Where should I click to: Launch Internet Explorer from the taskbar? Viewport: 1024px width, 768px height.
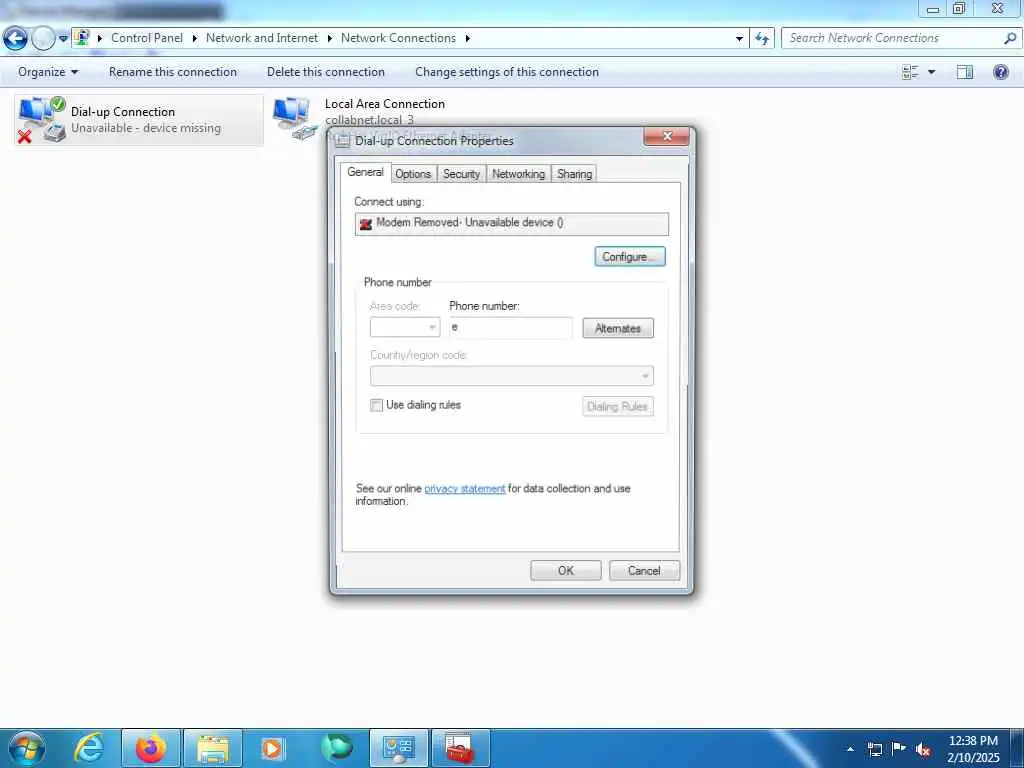[x=89, y=748]
